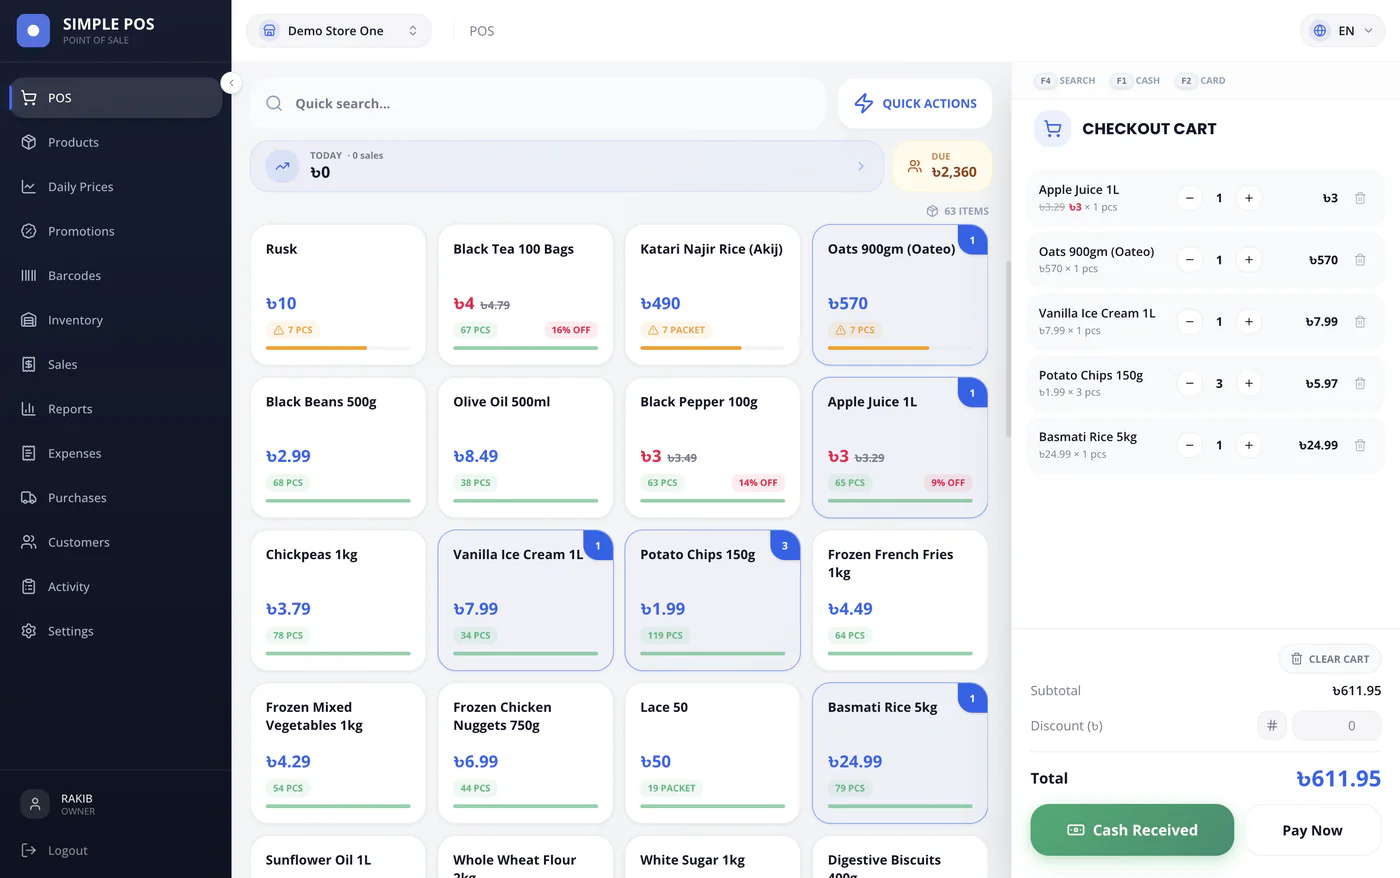Click the Customers people icon
Image resolution: width=1400 pixels, height=878 pixels.
pyautogui.click(x=29, y=542)
